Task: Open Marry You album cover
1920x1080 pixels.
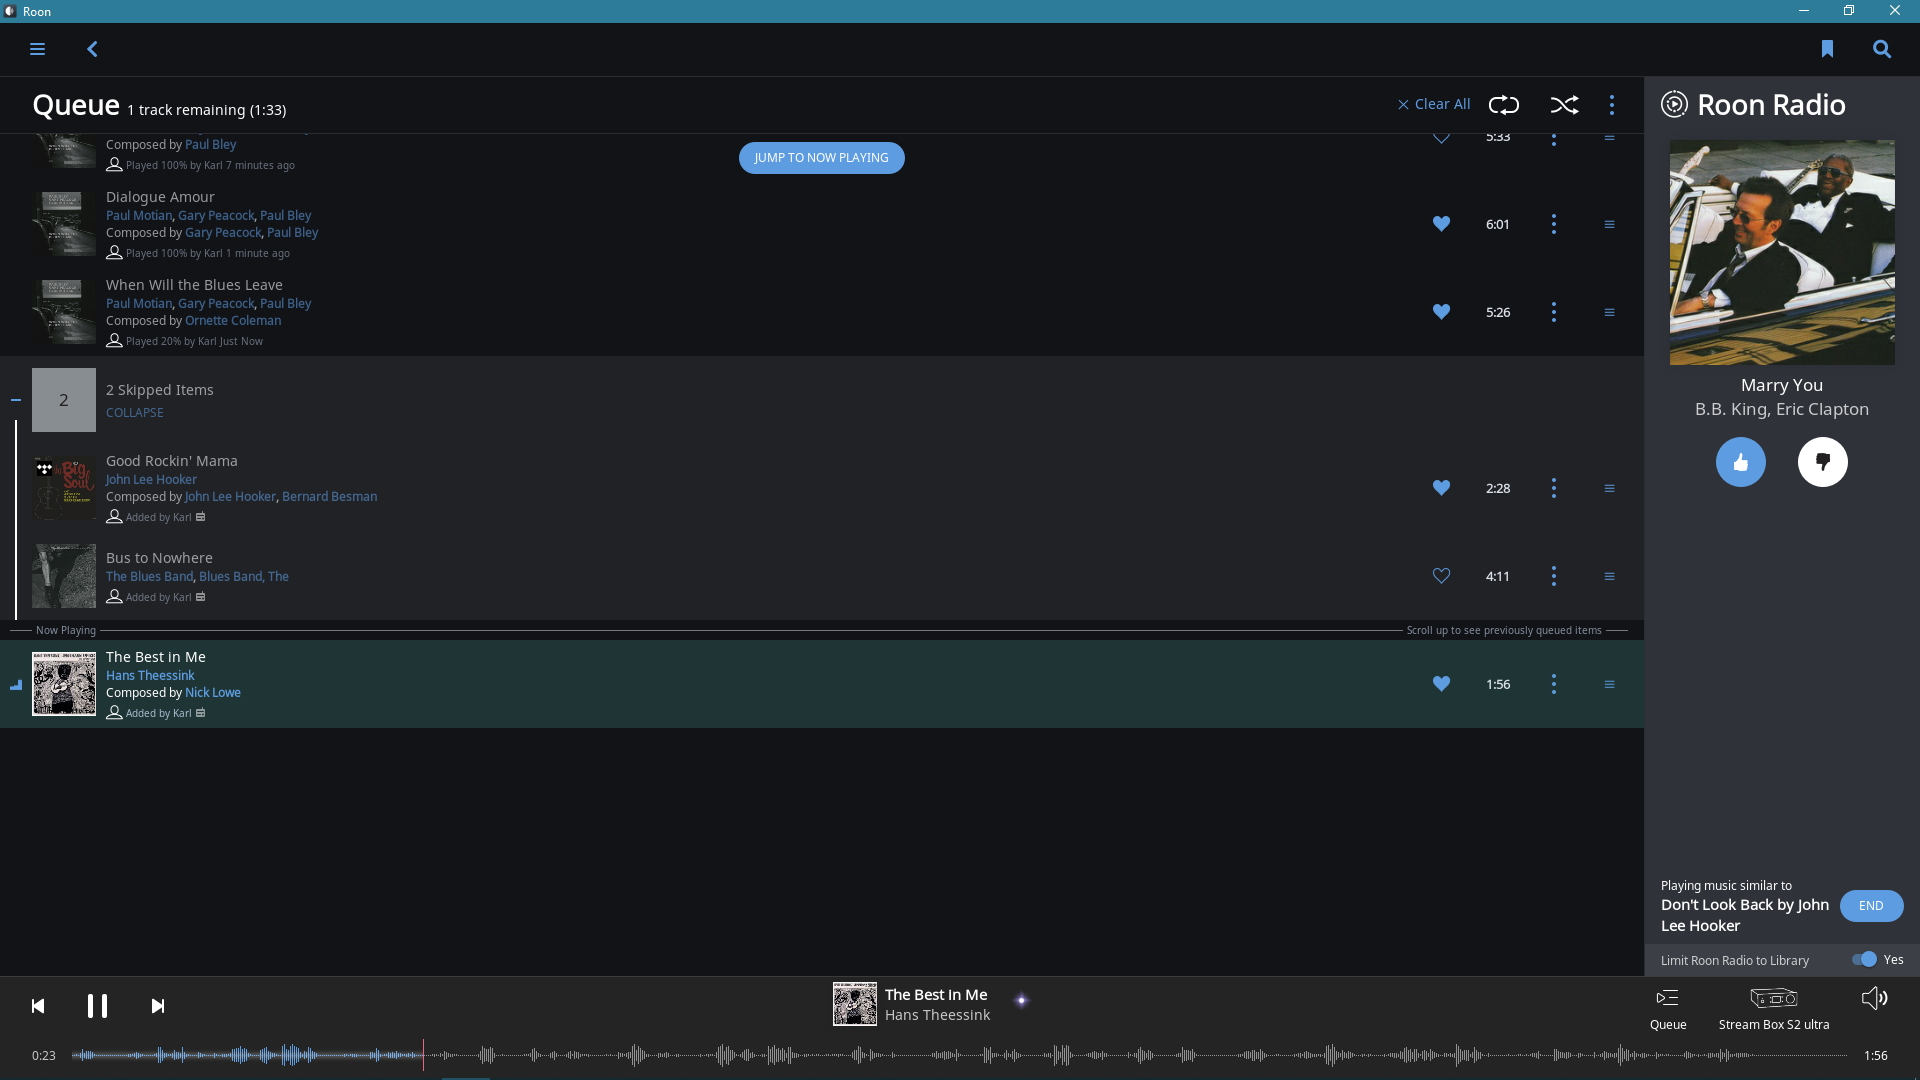Action: 1782,252
